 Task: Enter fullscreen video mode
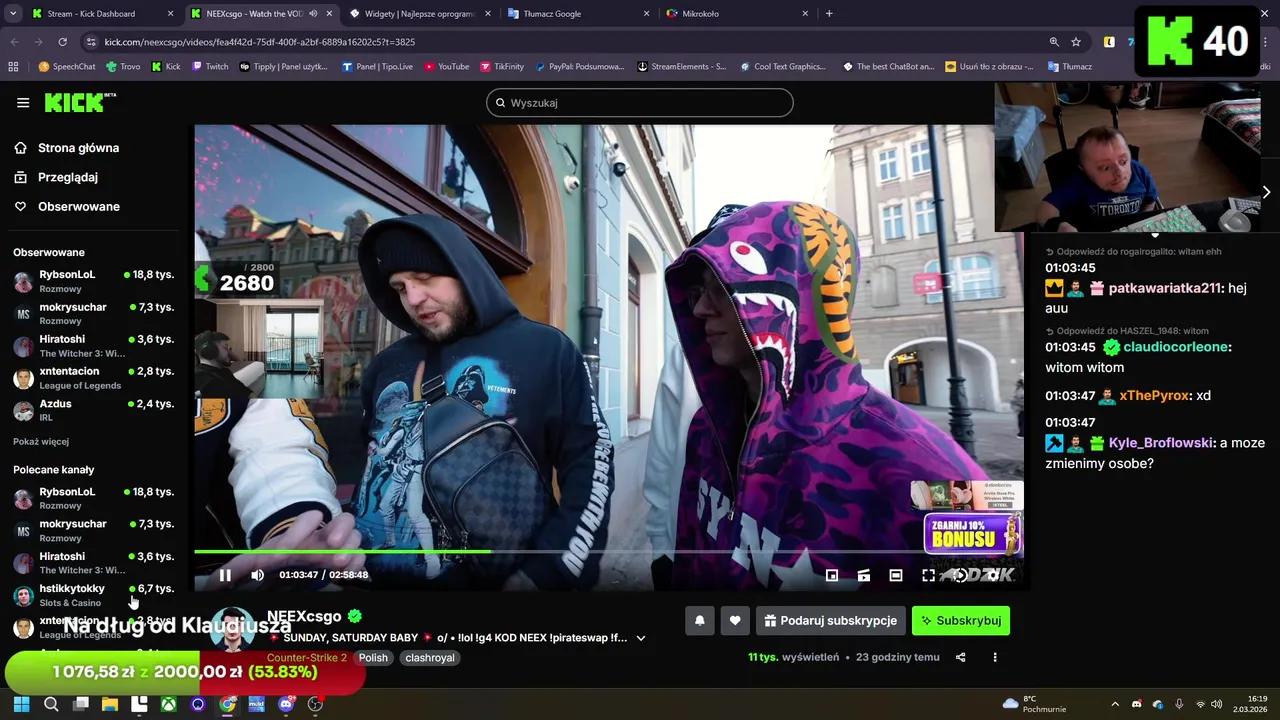pos(928,575)
